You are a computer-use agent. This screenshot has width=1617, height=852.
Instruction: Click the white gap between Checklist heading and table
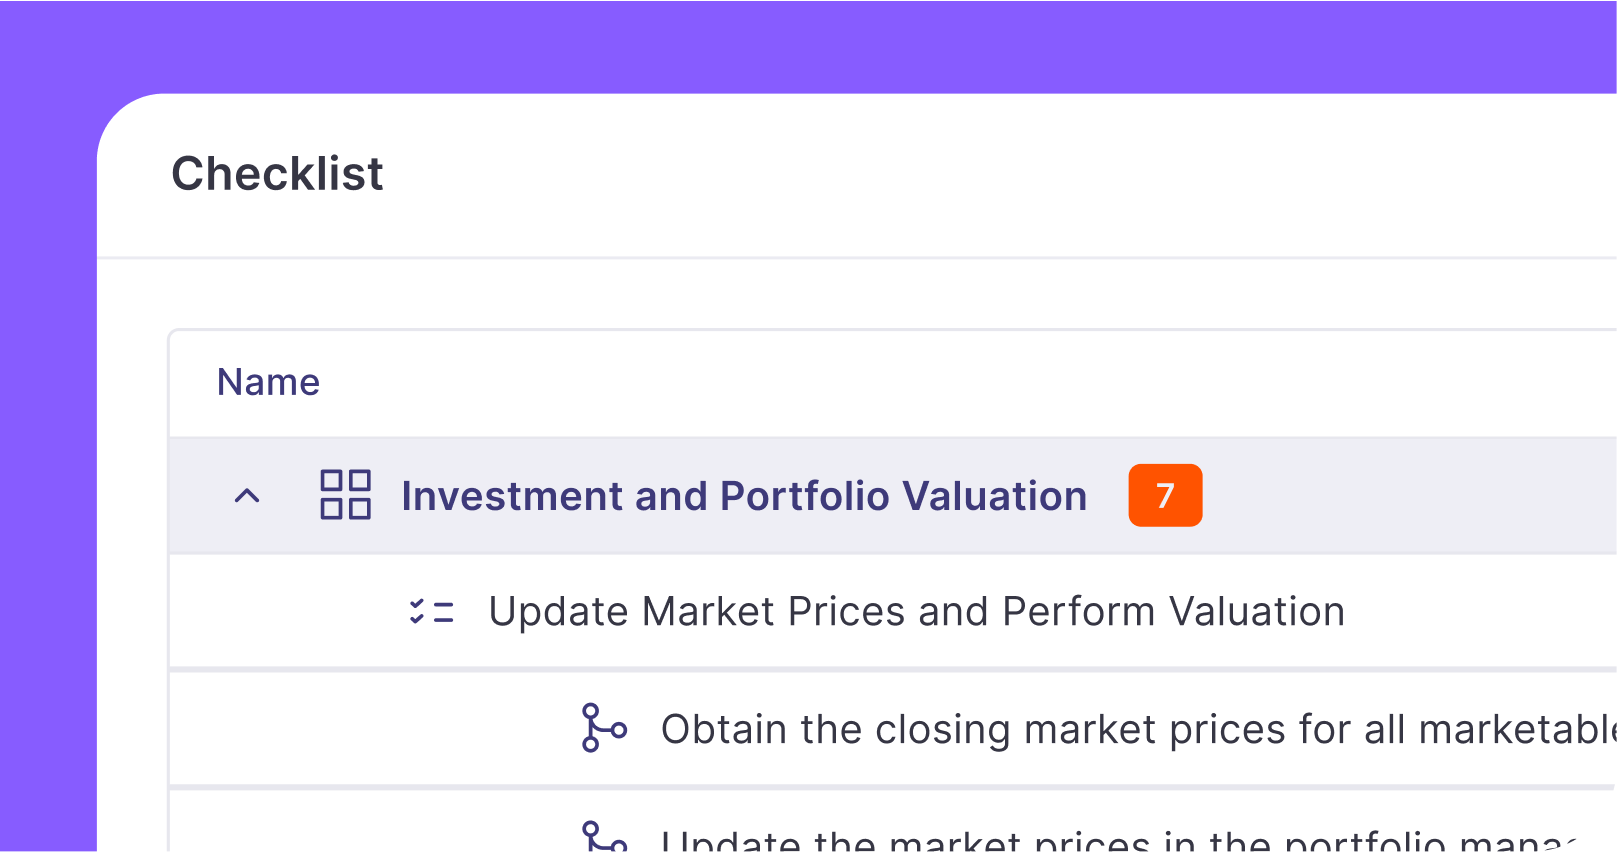(800, 294)
